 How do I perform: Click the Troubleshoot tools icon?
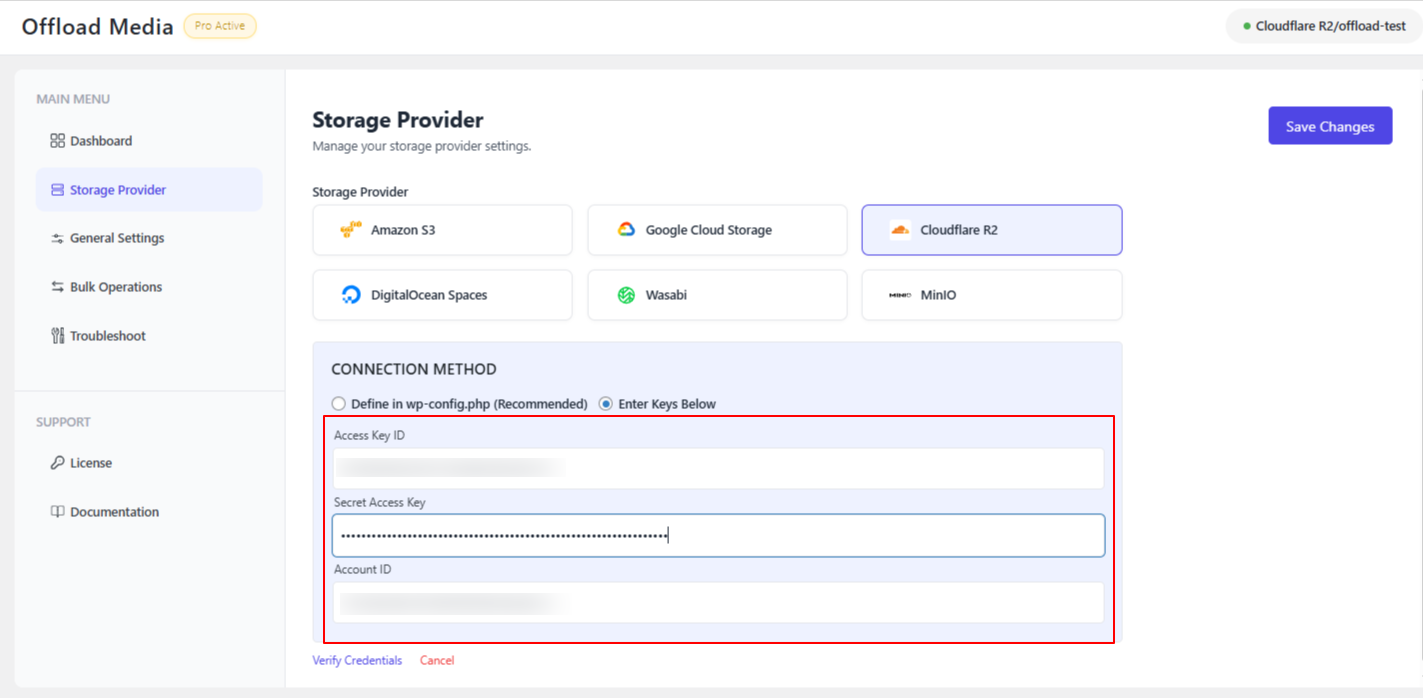click(57, 336)
